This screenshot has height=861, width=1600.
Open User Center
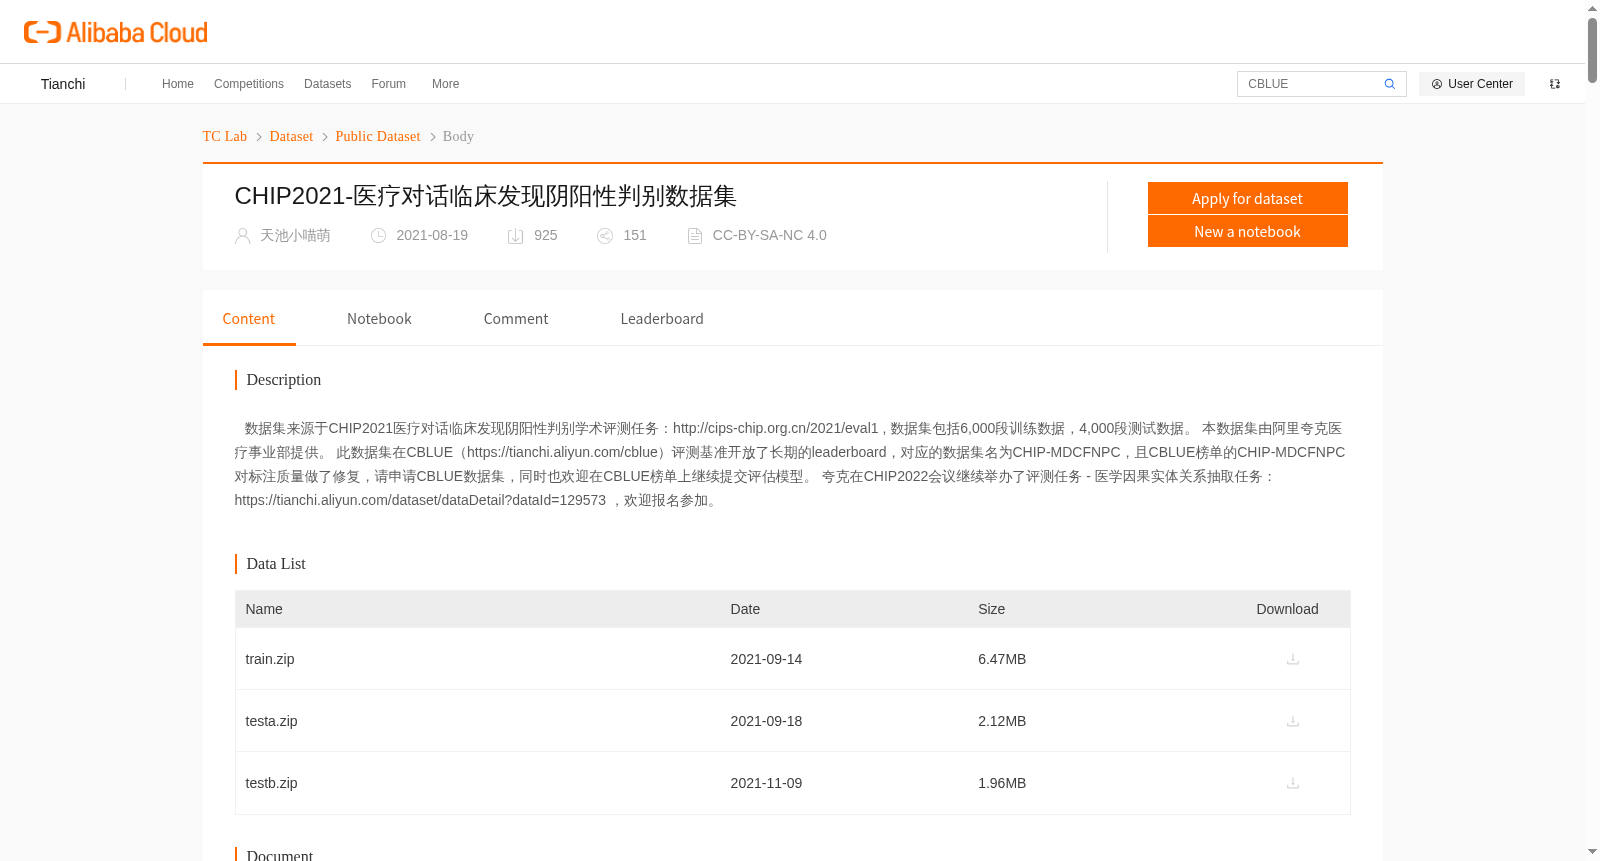click(1472, 84)
